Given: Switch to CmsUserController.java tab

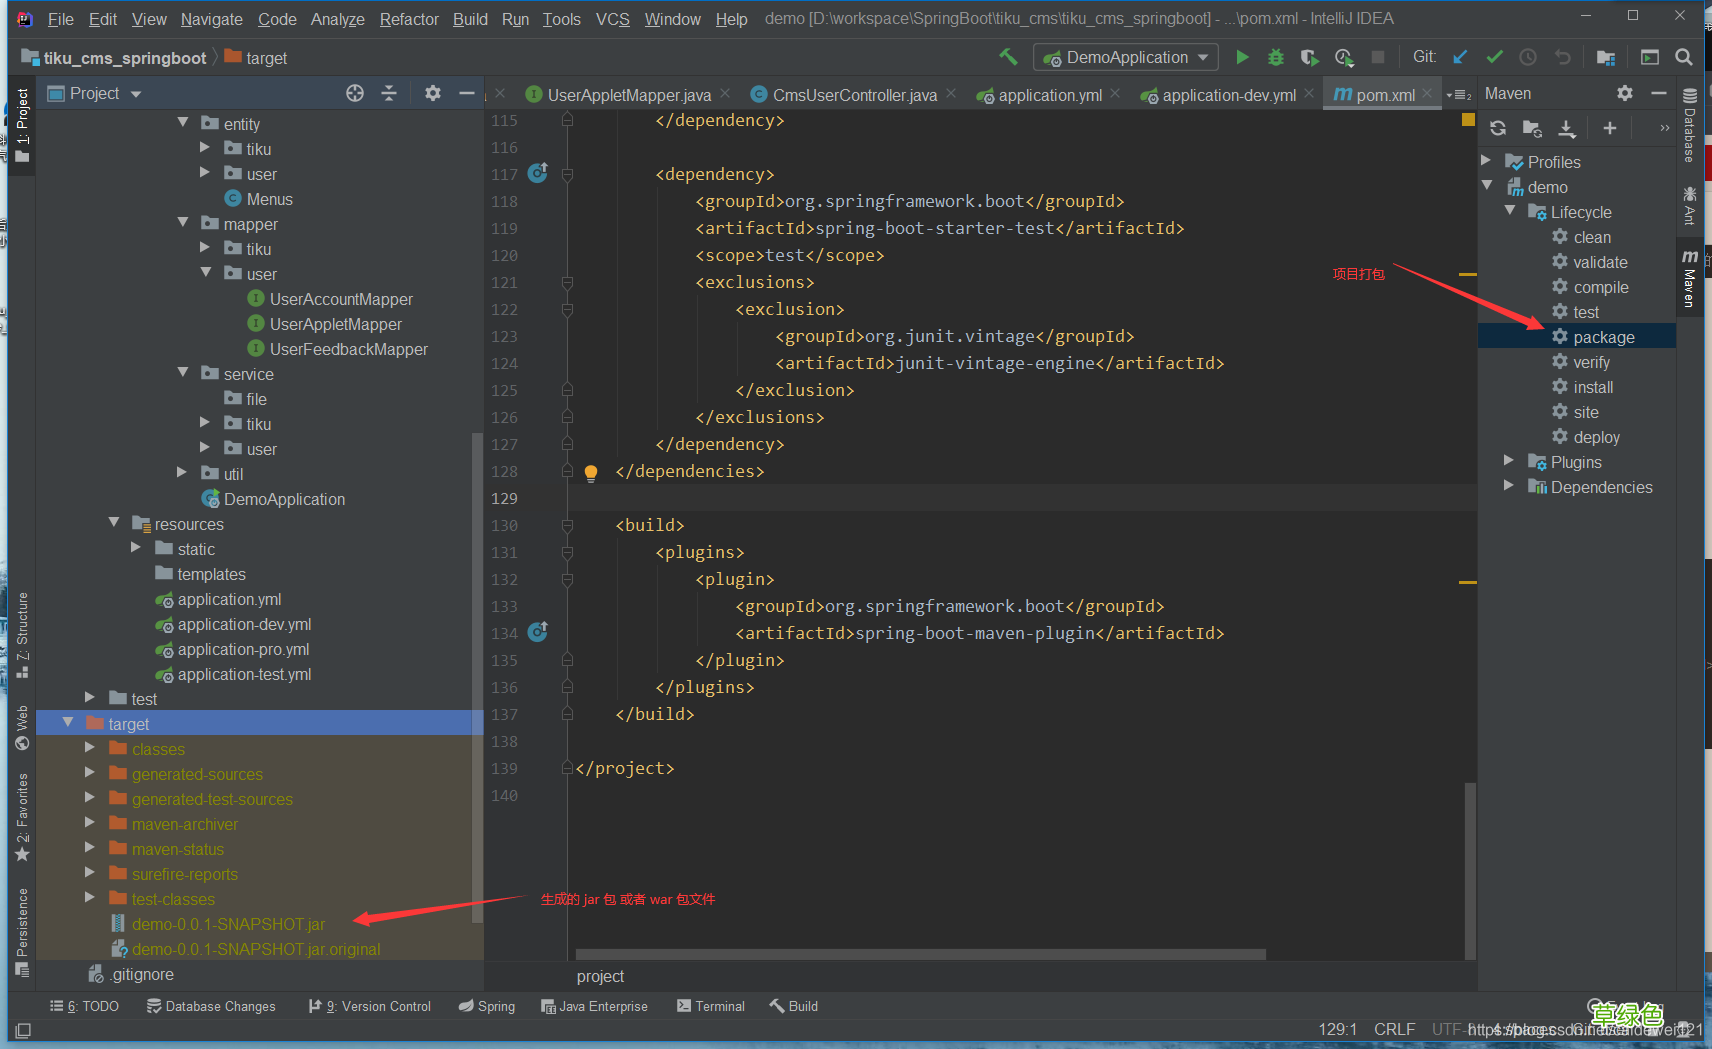Looking at the screenshot, I should coord(853,95).
